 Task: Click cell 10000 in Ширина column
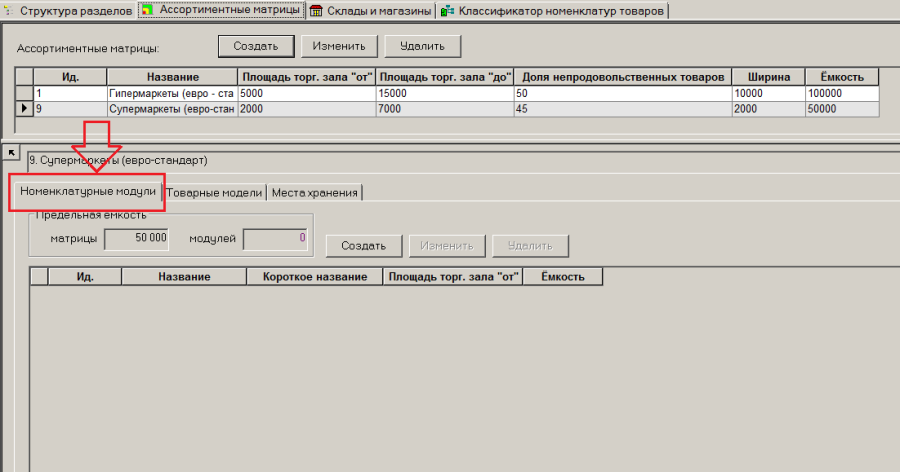(769, 93)
